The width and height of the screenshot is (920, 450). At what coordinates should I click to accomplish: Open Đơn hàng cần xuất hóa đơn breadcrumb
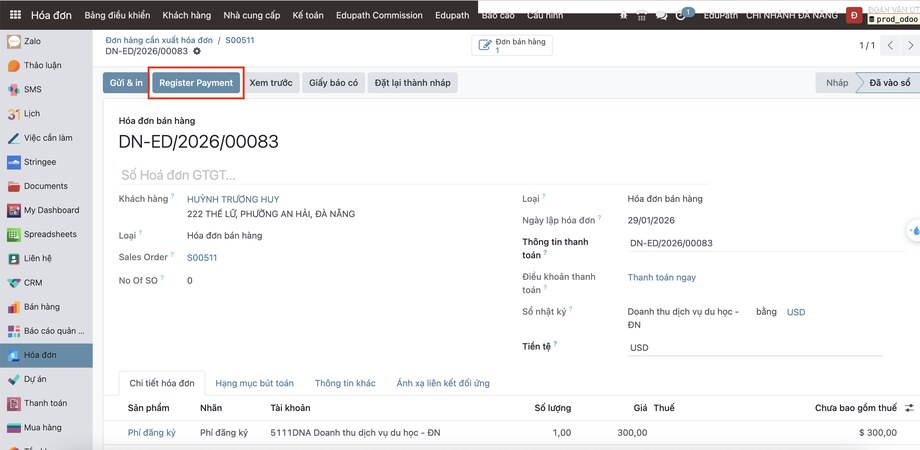[159, 40]
